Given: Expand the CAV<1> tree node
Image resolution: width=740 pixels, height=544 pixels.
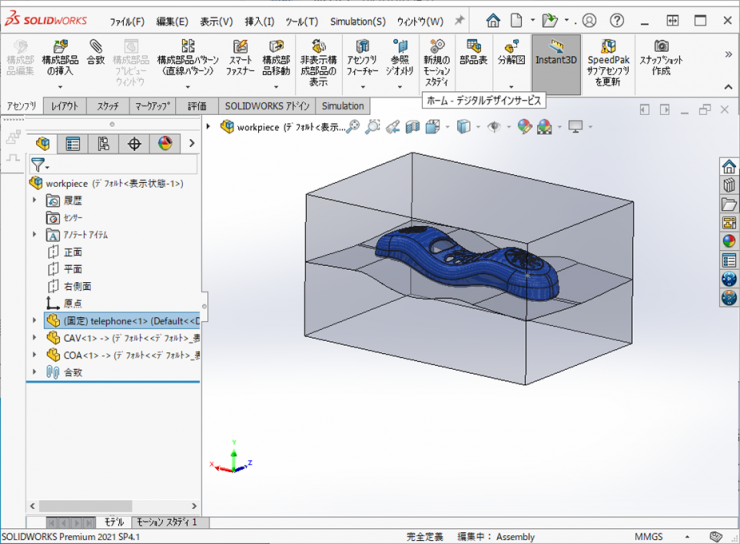Looking at the screenshot, I should click(36, 338).
